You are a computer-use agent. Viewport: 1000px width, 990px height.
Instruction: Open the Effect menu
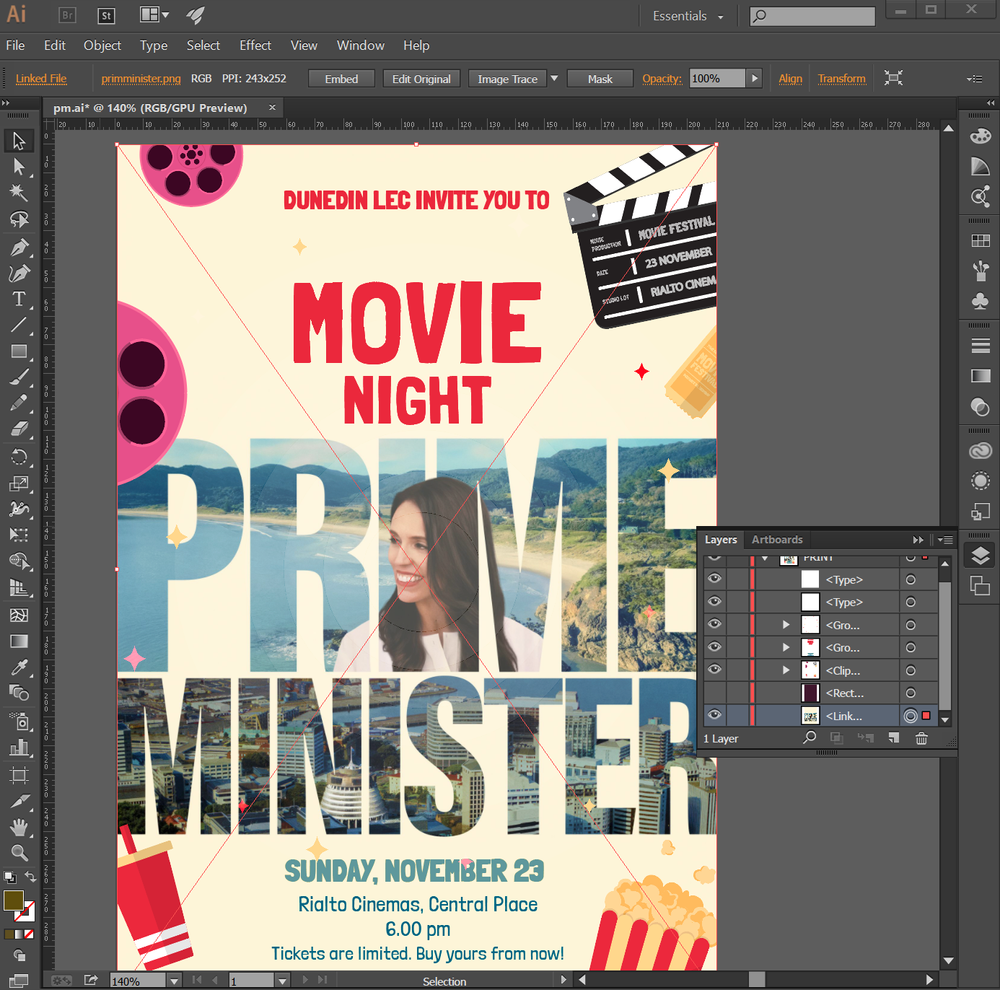[x=255, y=45]
